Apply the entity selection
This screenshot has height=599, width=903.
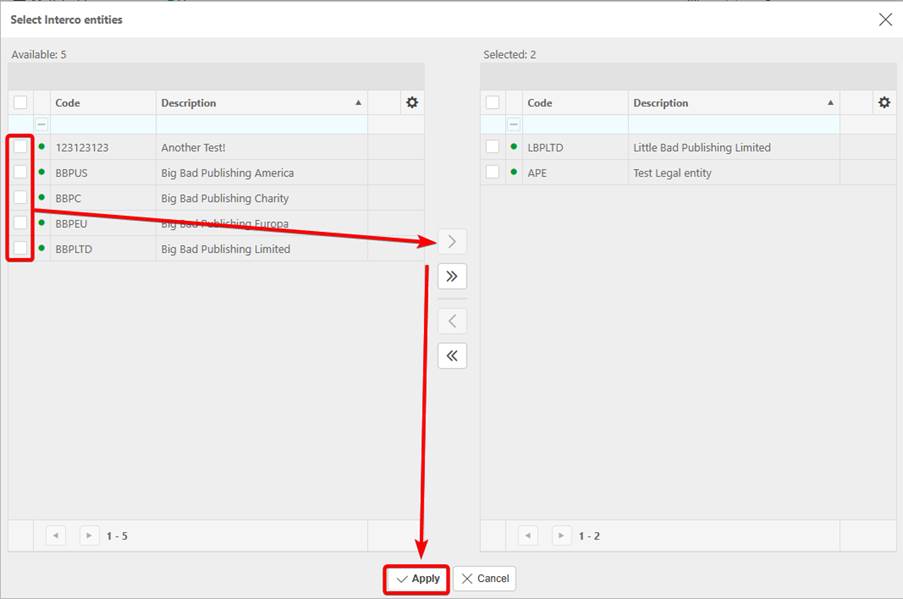(418, 579)
